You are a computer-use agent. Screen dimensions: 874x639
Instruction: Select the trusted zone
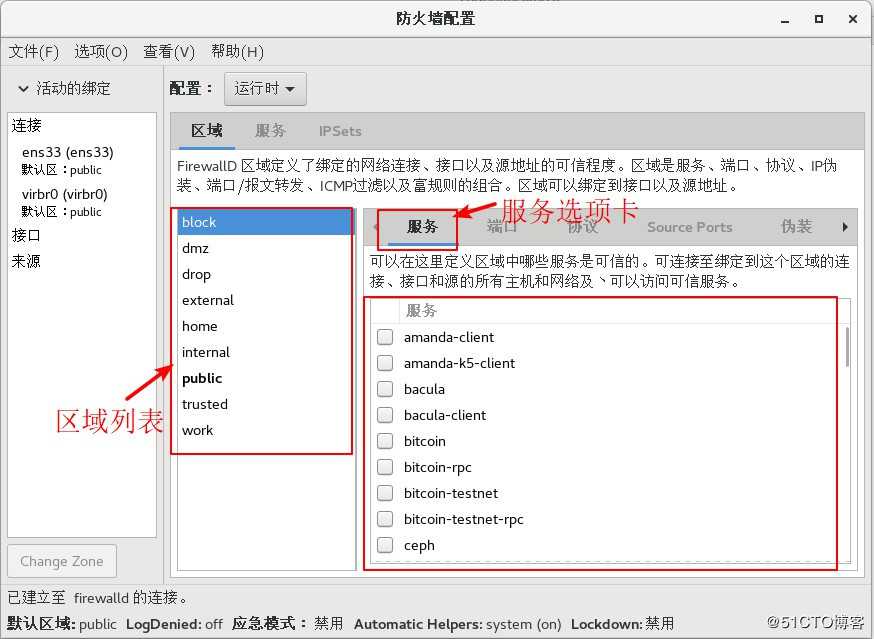coord(265,404)
